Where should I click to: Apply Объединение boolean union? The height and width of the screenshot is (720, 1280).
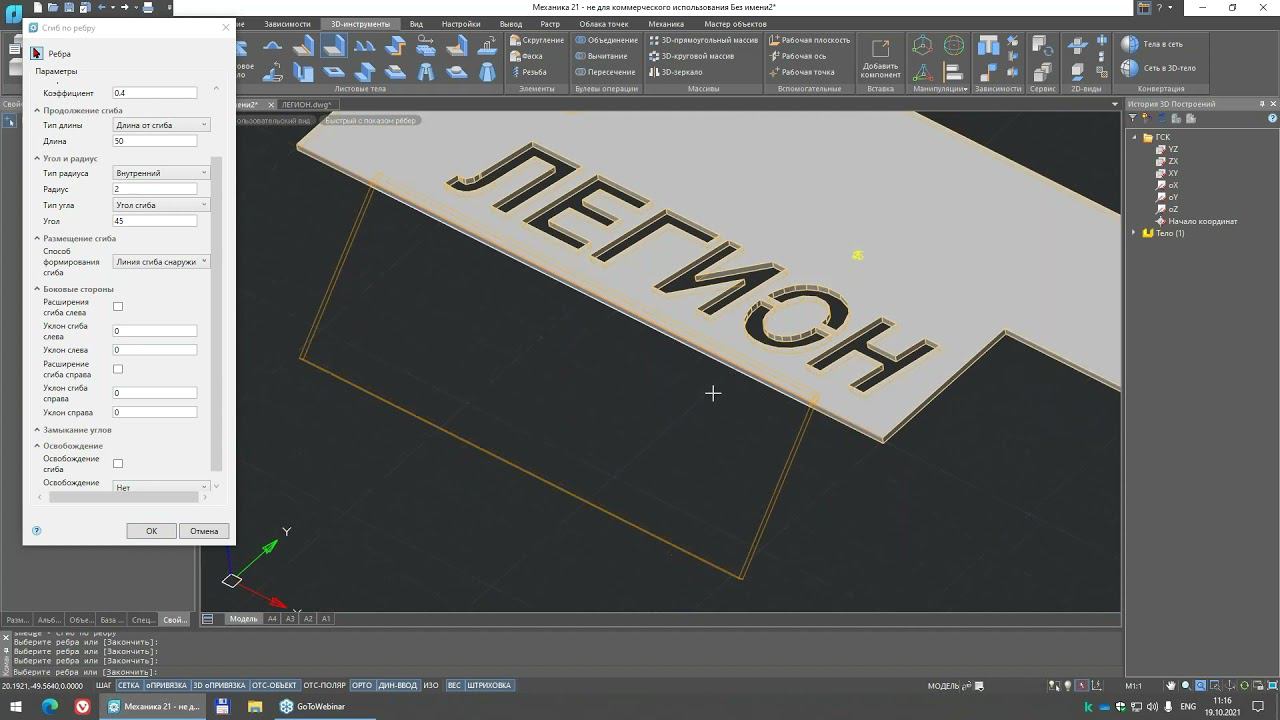click(606, 40)
